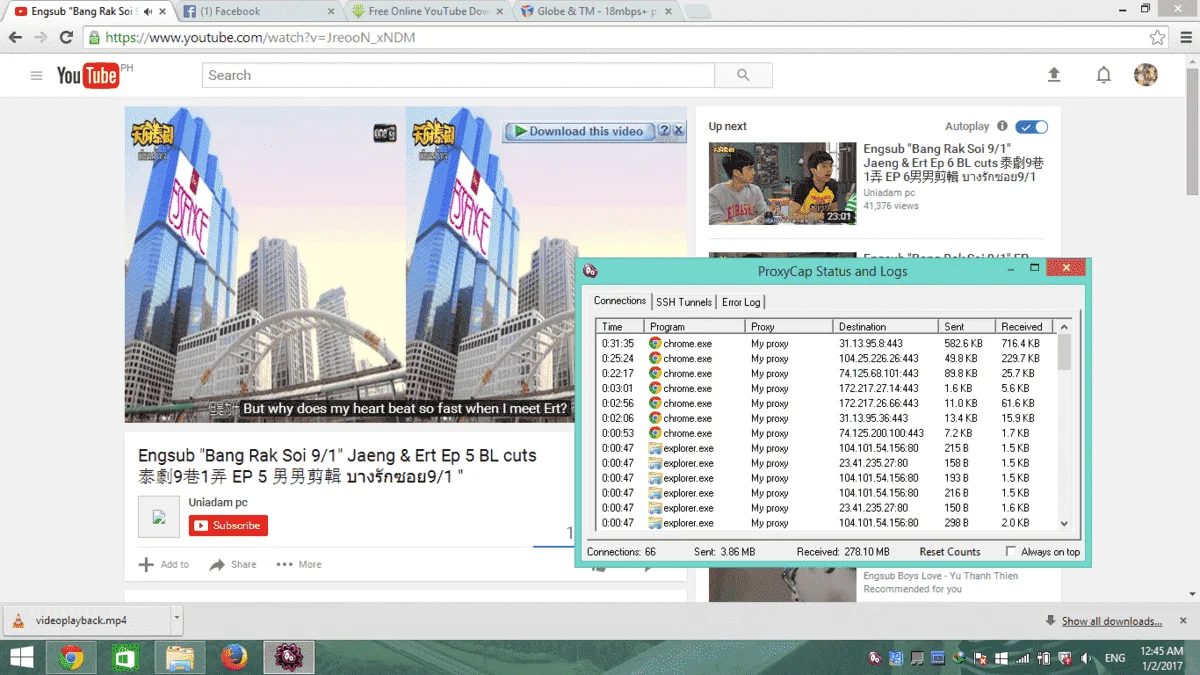Switch to the Error Log tab

[x=741, y=302]
